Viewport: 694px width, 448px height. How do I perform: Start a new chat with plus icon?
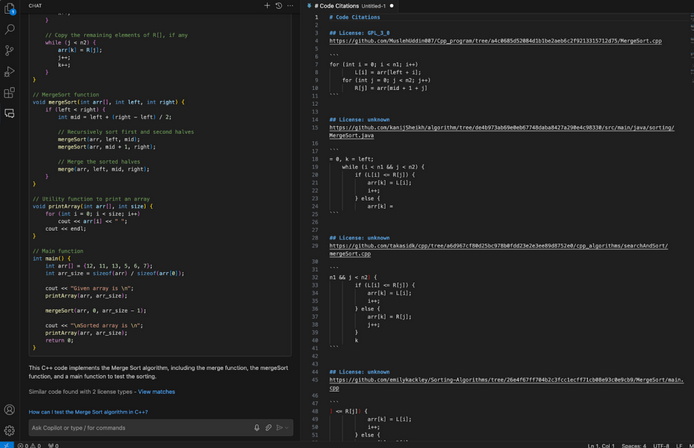pos(266,6)
